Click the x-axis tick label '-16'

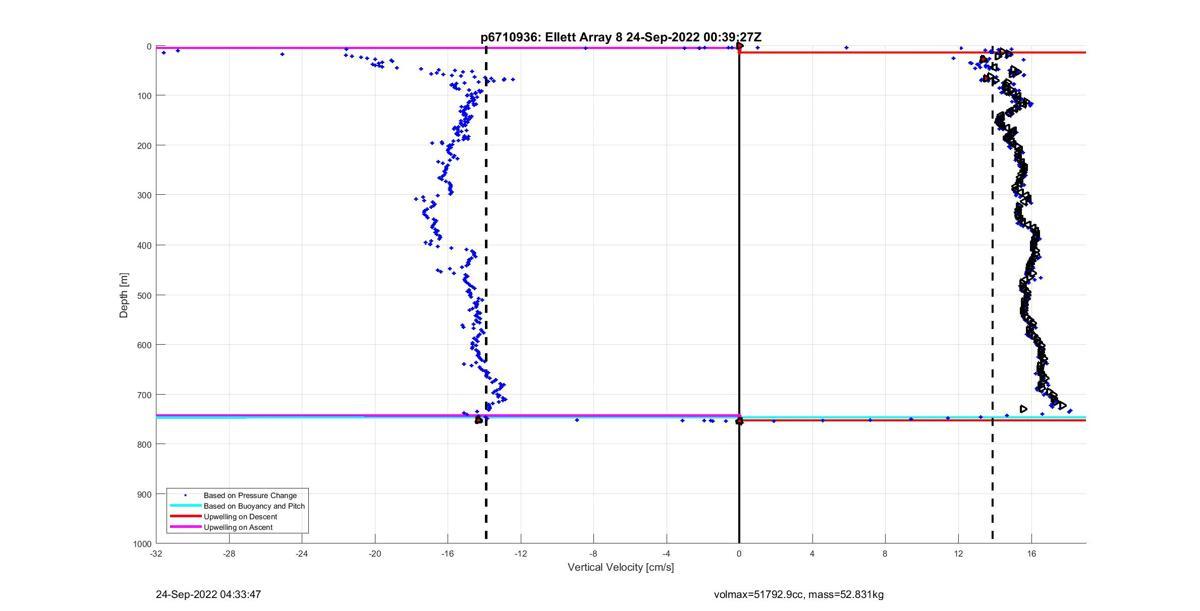[x=448, y=553]
